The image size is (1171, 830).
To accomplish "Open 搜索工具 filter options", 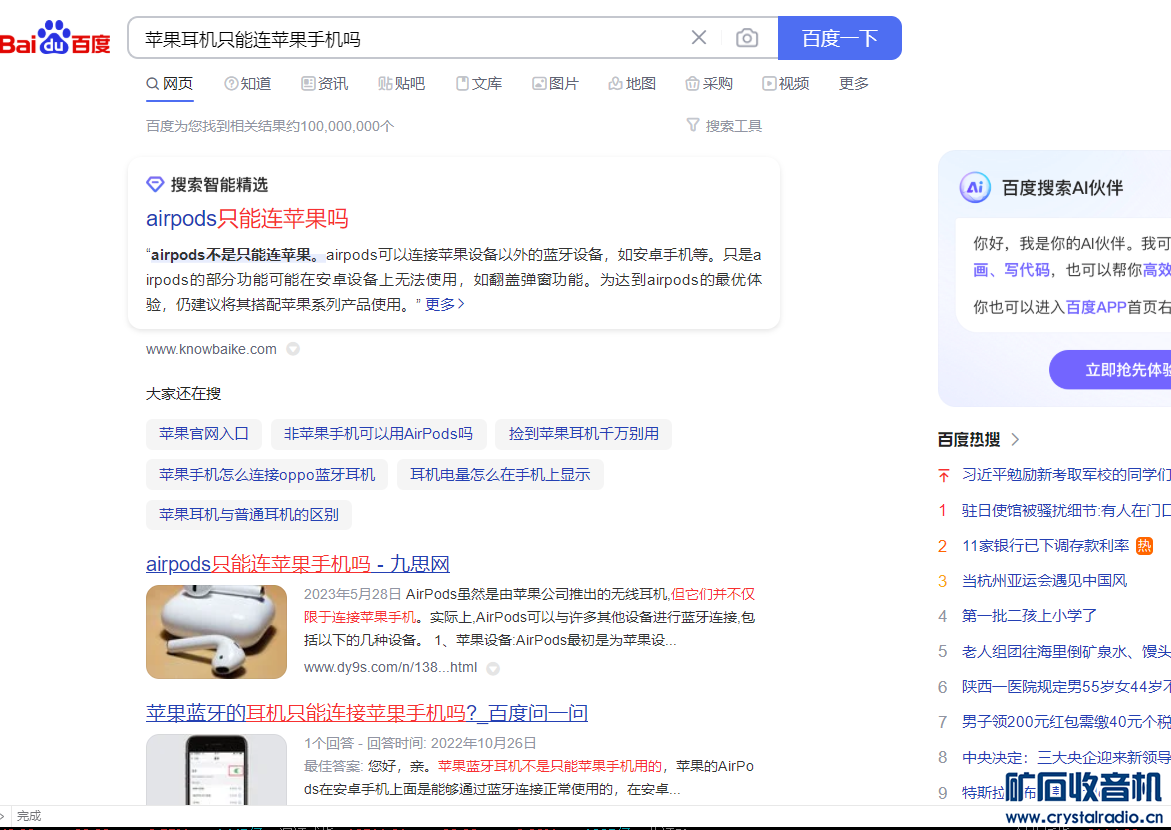I will point(724,126).
